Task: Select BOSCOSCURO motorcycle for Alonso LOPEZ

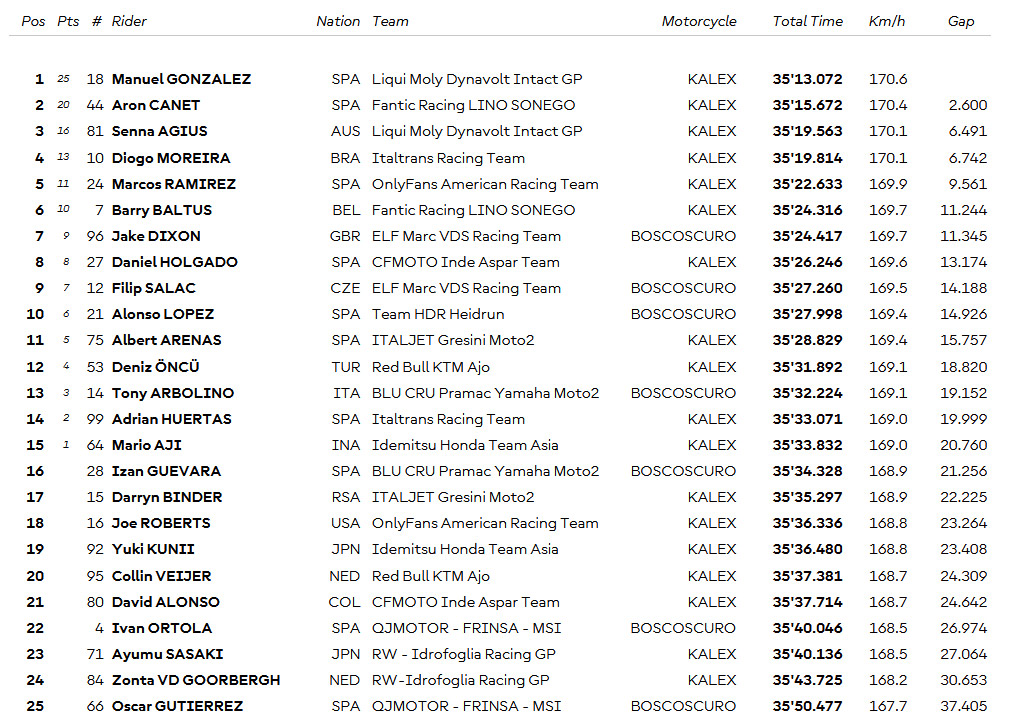Action: (683, 314)
